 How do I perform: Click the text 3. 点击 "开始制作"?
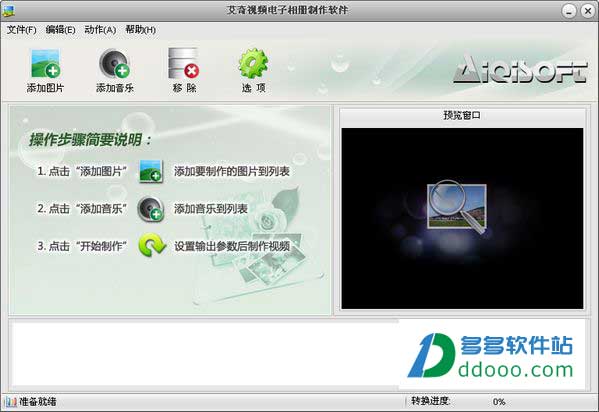point(82,246)
